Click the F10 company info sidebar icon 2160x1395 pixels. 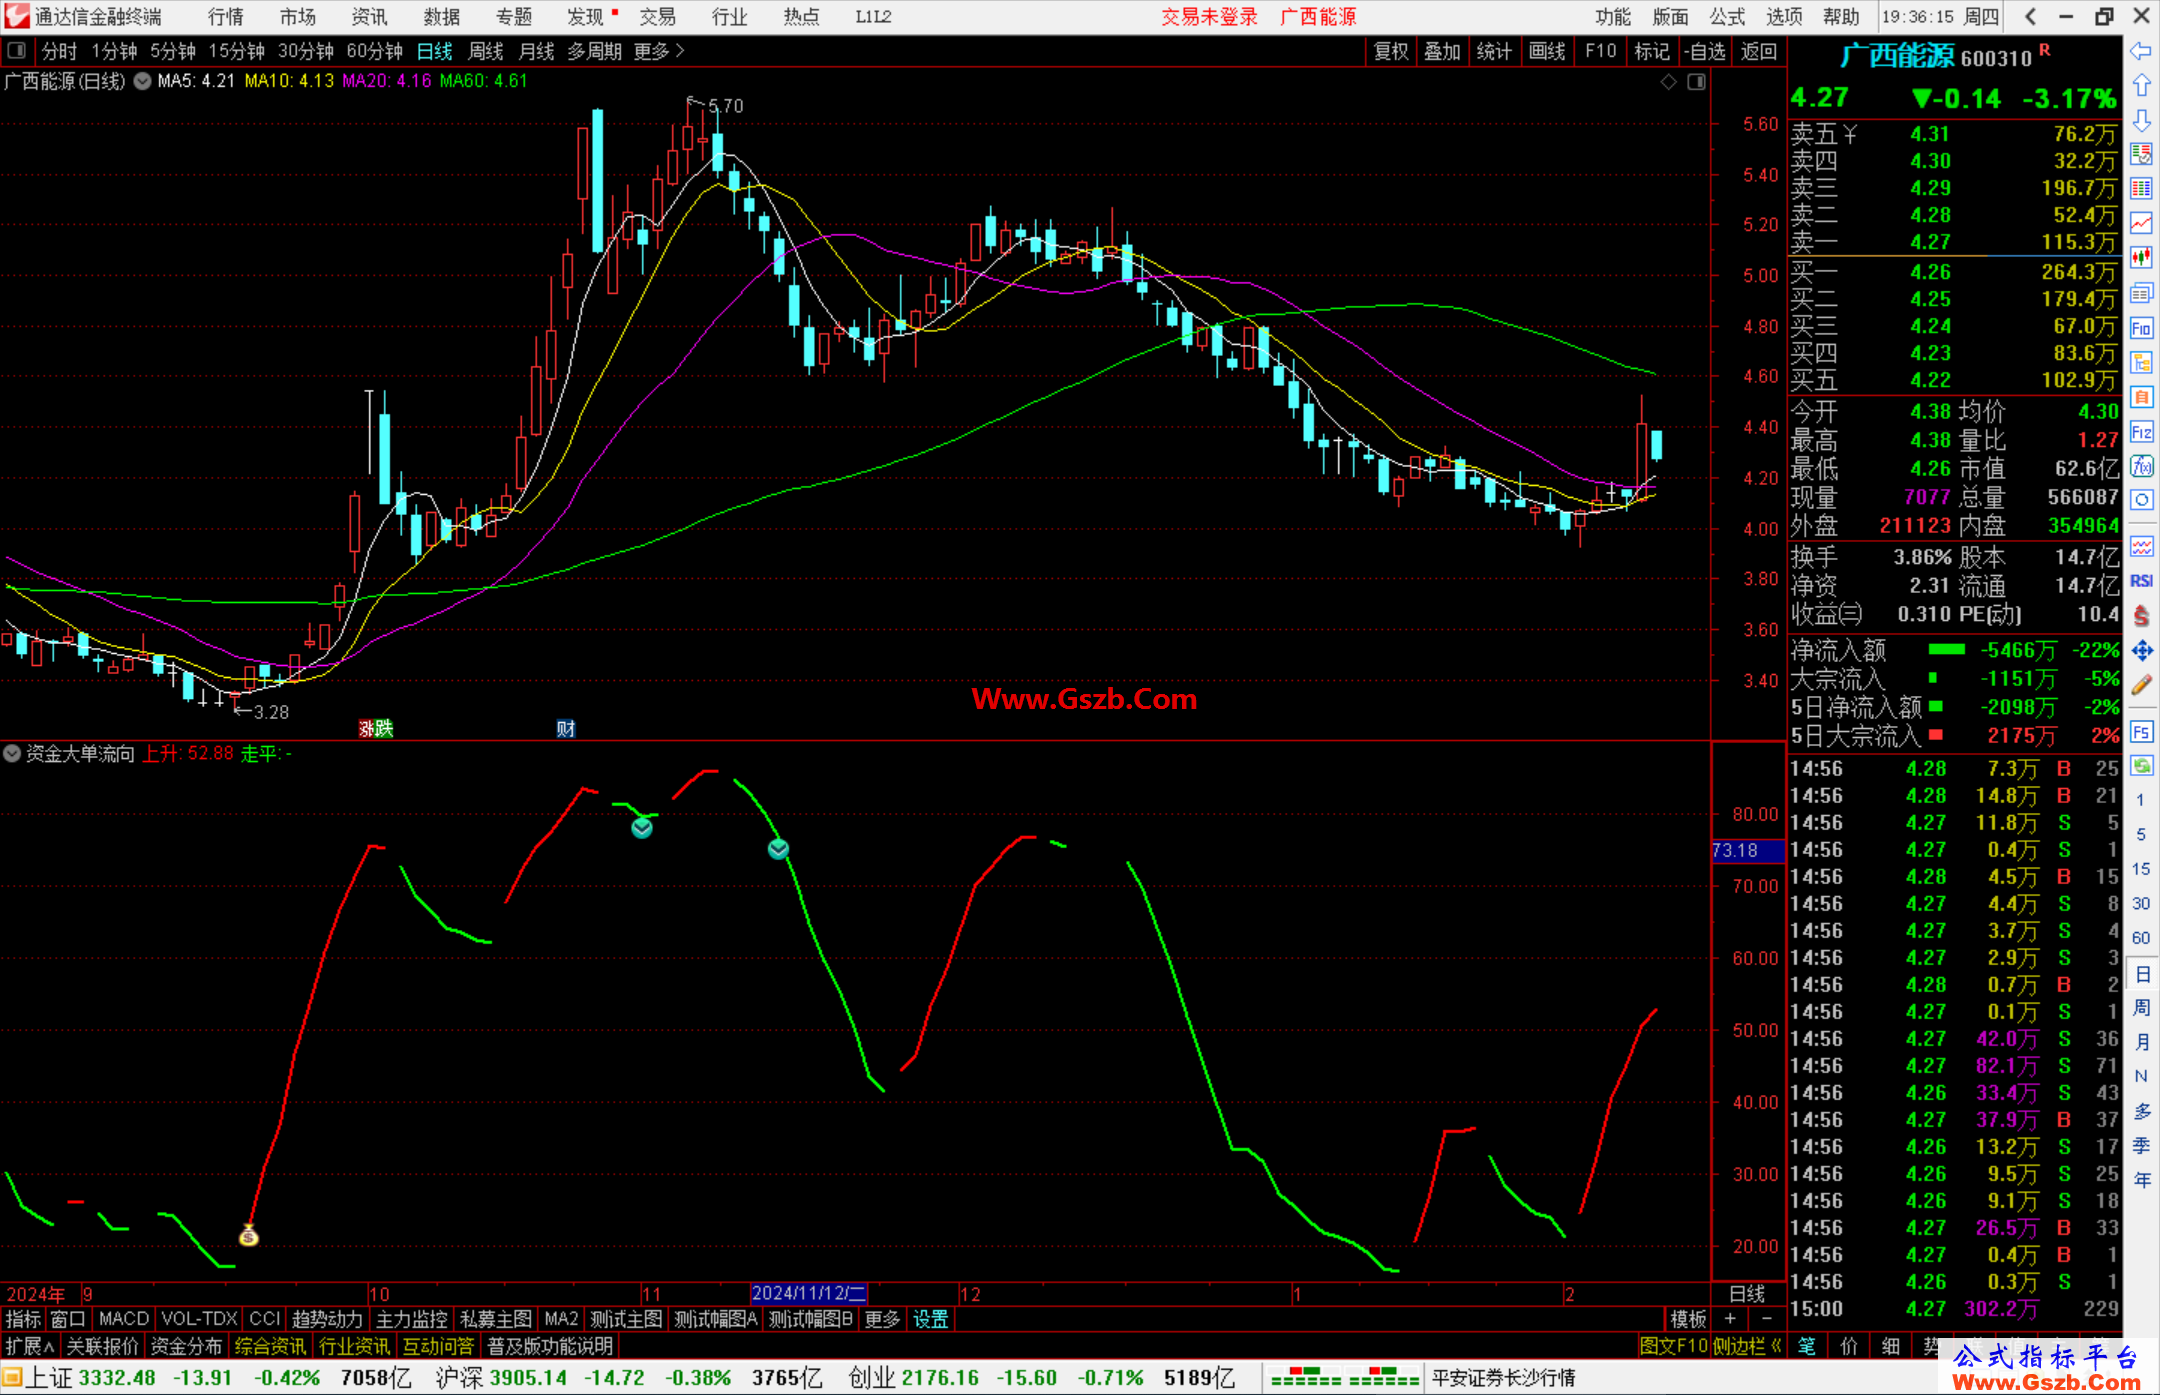coord(2141,328)
